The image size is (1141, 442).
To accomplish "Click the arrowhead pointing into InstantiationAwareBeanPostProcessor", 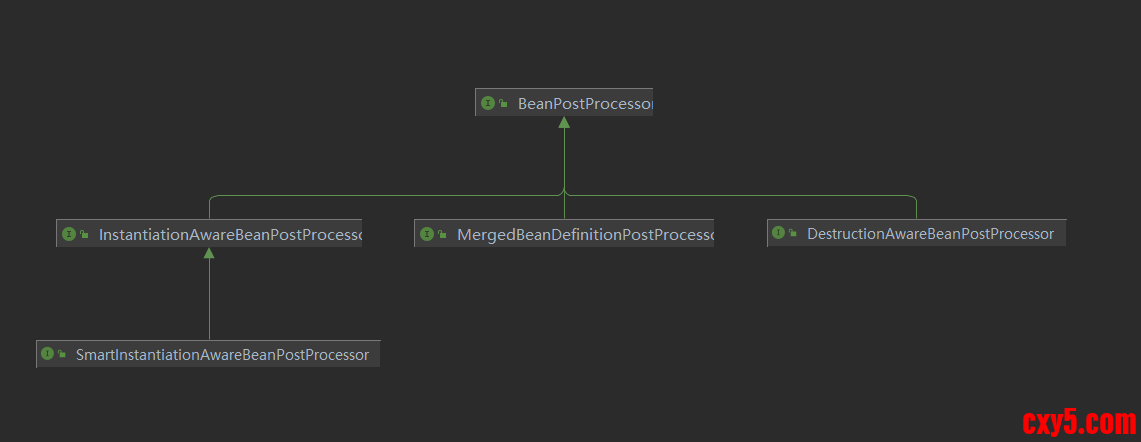I will pos(209,254).
